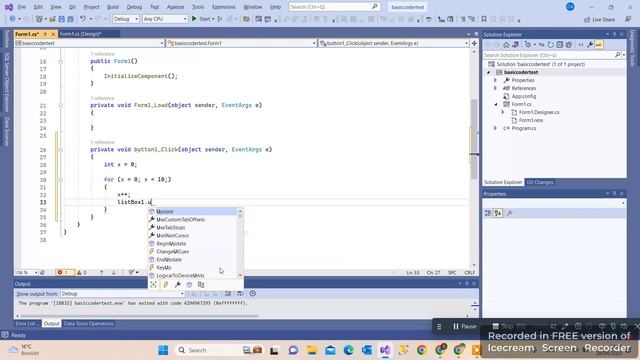The width and height of the screenshot is (640, 360).
Task: Click the Save All toolbar icon
Action: 71,19
